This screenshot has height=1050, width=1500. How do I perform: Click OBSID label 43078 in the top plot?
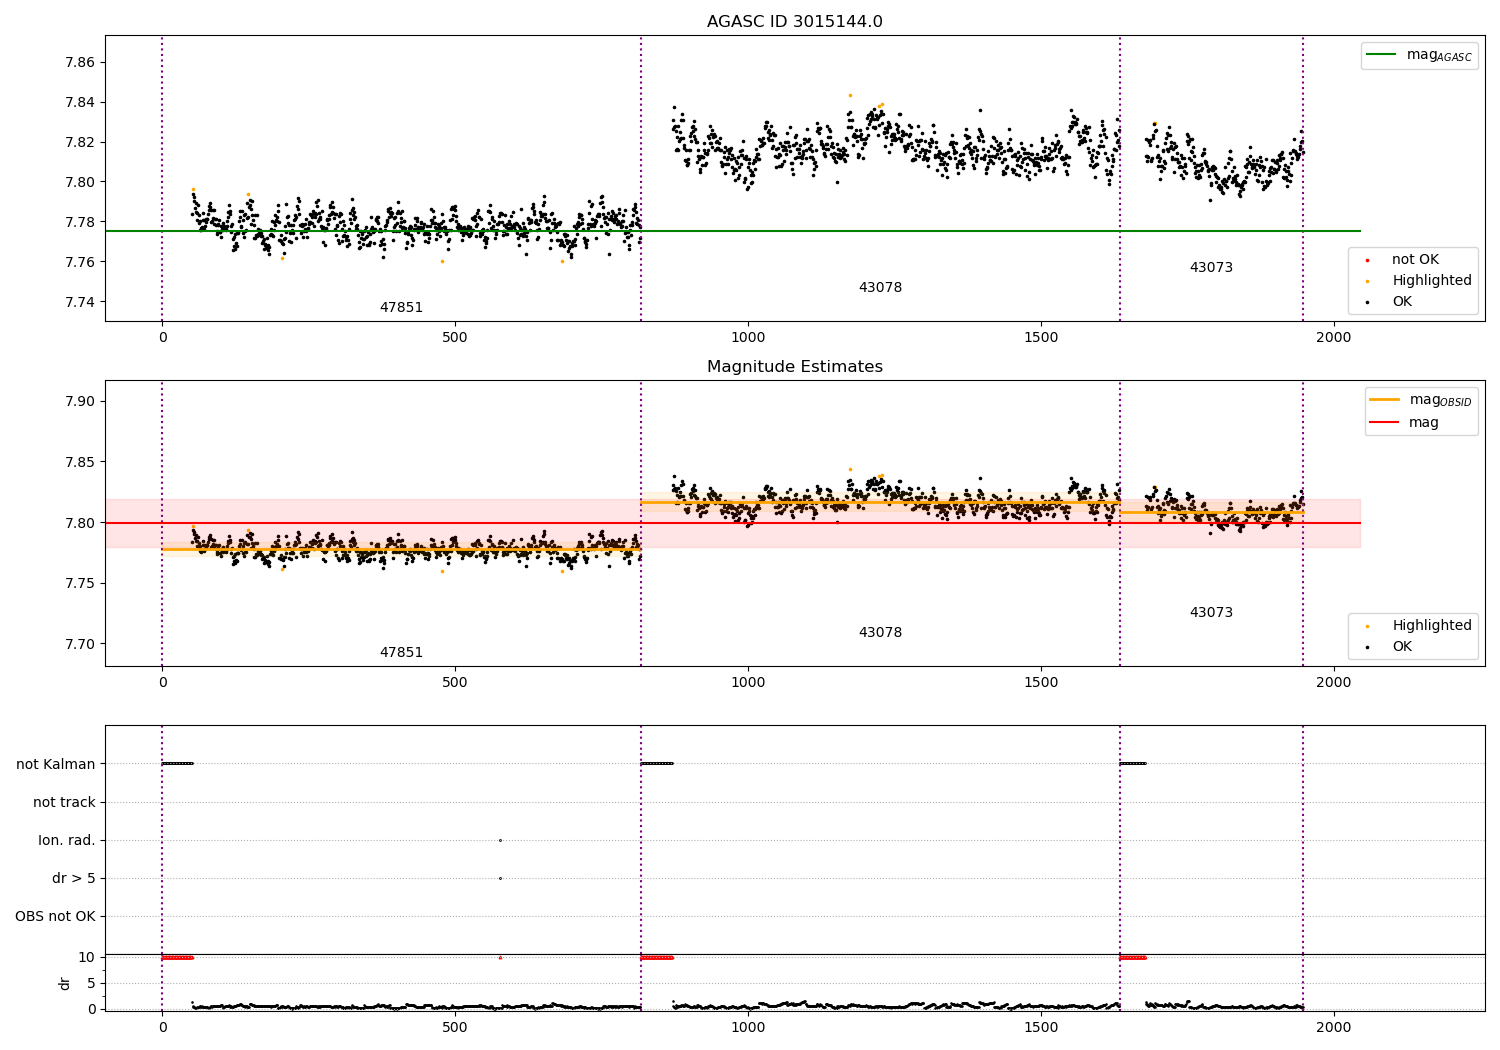(x=880, y=288)
